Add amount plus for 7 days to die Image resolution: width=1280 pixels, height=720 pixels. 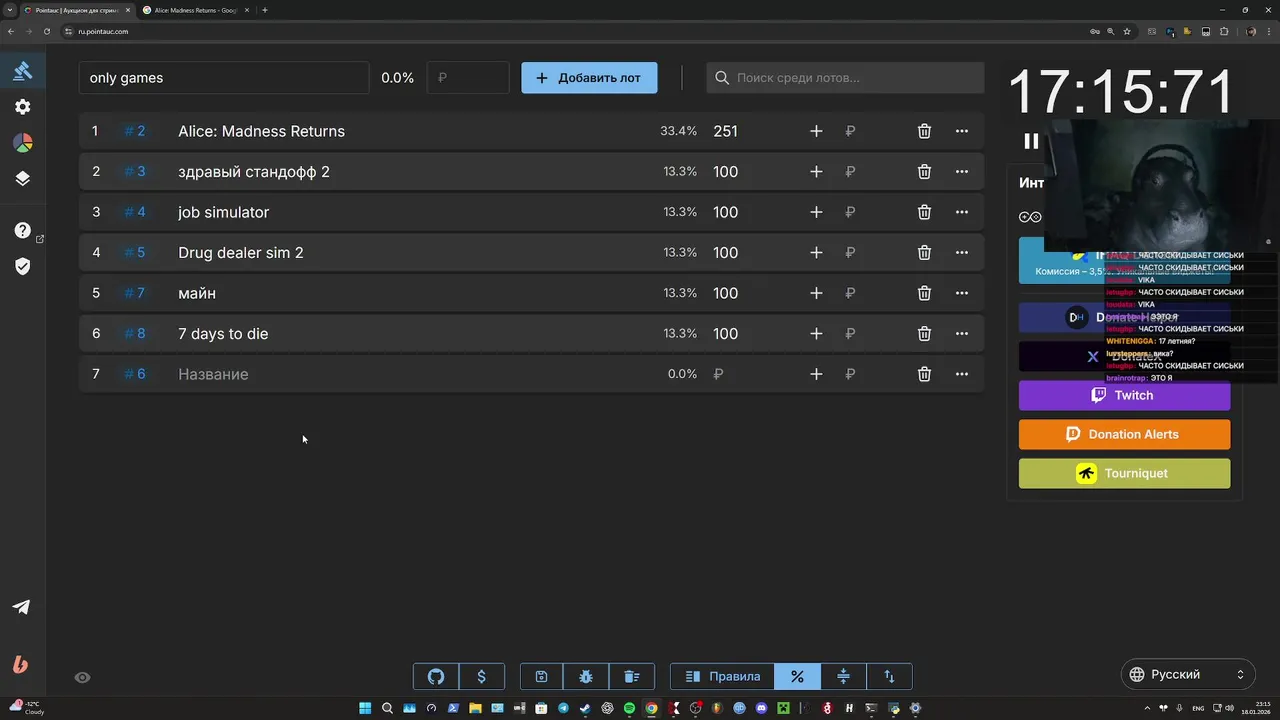click(816, 334)
